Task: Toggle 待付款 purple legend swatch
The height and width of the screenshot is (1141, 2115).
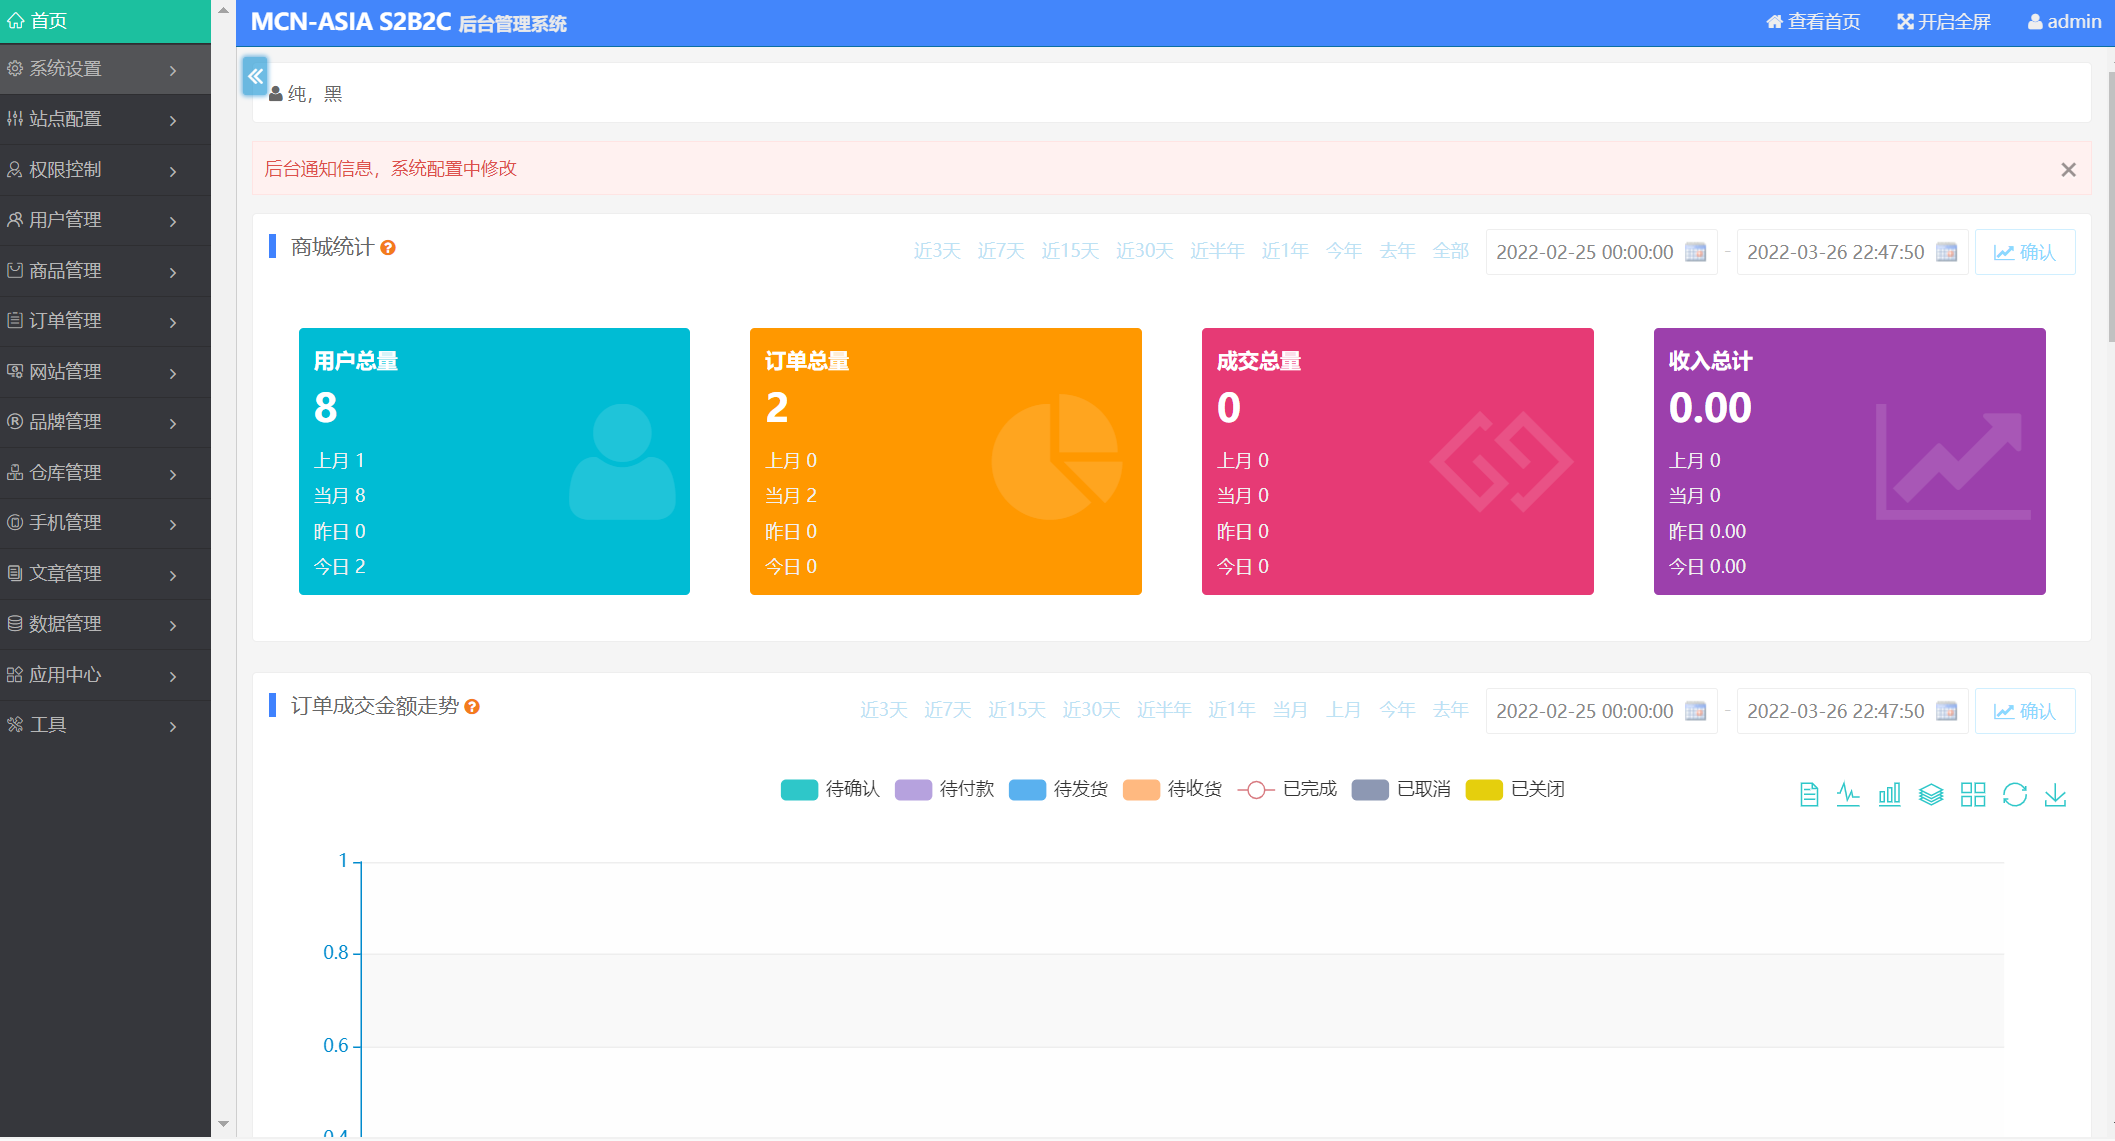Action: point(913,790)
